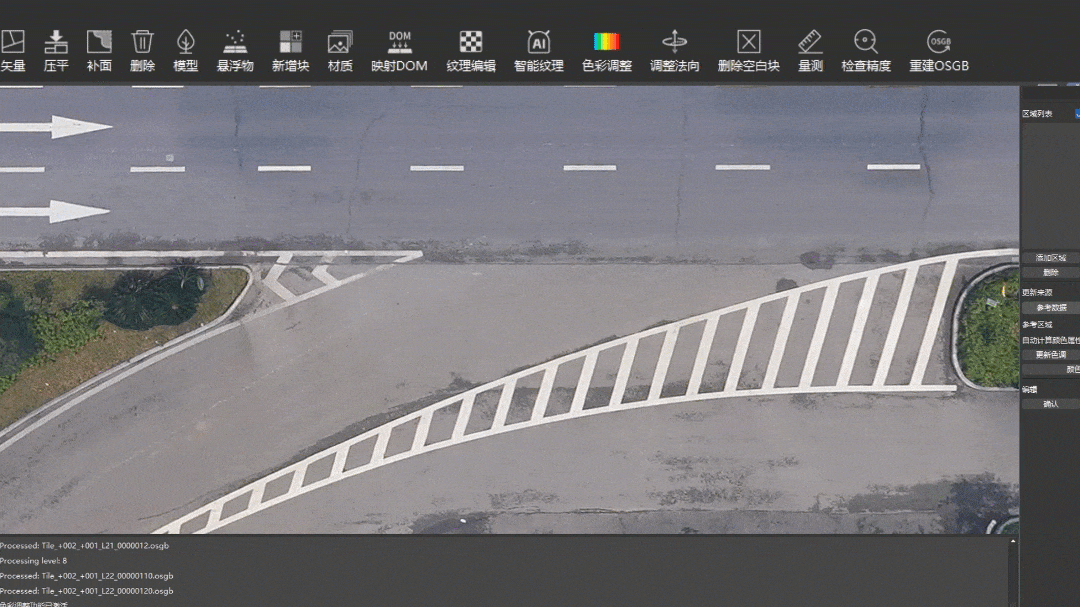The height and width of the screenshot is (607, 1080).
Task: Choose the 删除 trash can icon in toolbar
Action: 143,42
